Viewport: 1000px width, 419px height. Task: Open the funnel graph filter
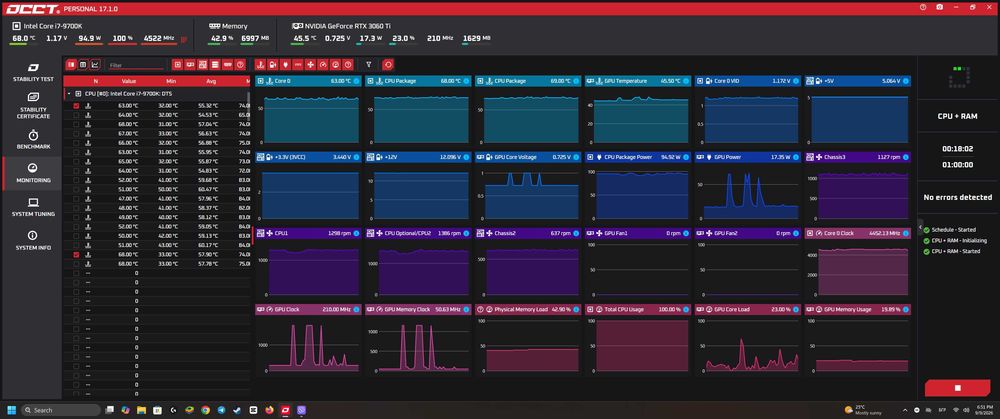(x=368, y=64)
